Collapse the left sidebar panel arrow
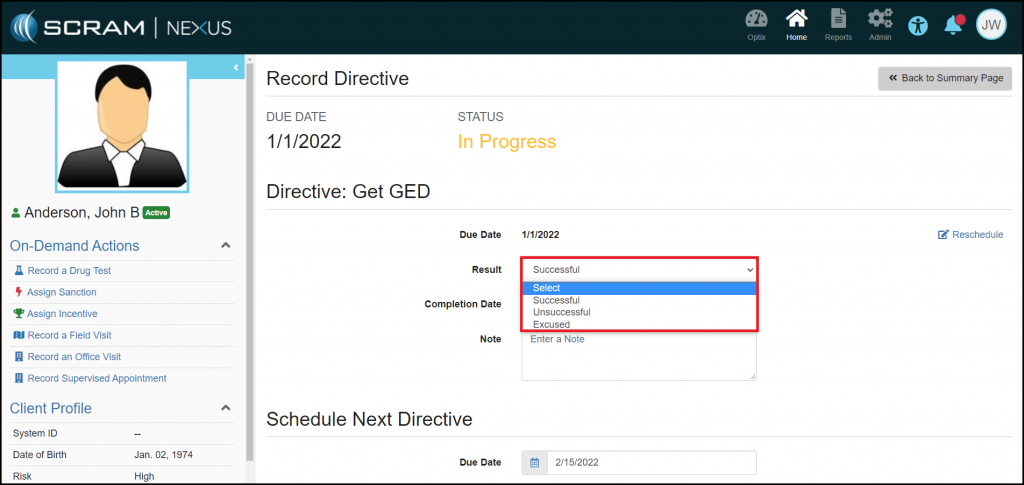 click(x=236, y=67)
